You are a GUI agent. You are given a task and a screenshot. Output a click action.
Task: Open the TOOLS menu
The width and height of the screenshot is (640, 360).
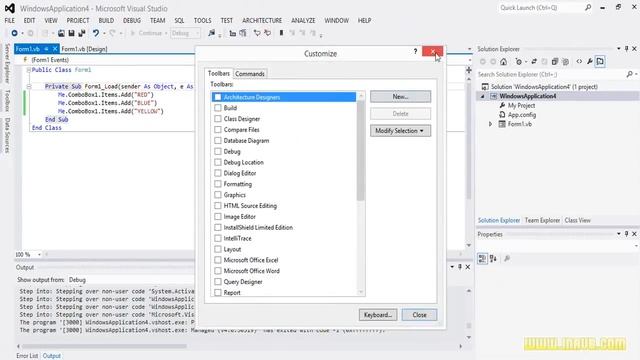[202, 20]
